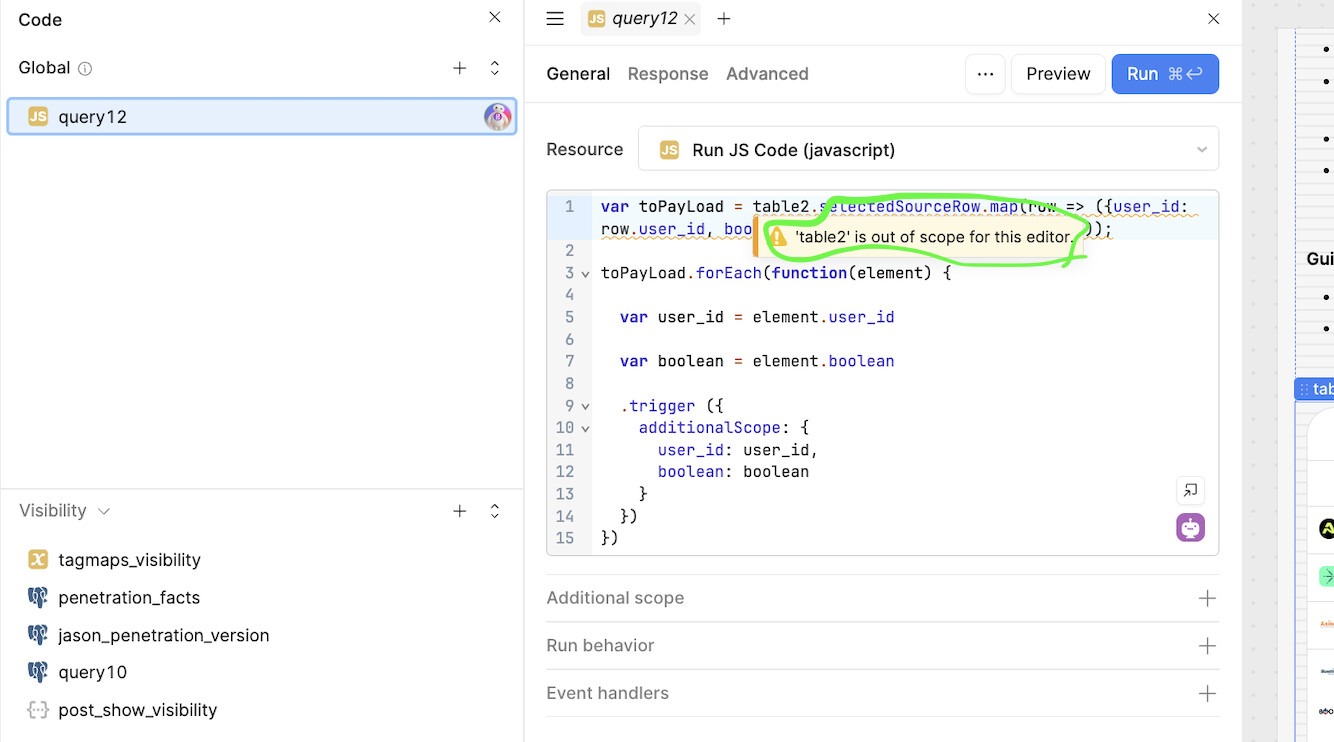Image resolution: width=1334 pixels, height=742 pixels.
Task: Click the variable icon beside post_show_visibility
Action: click(x=38, y=710)
